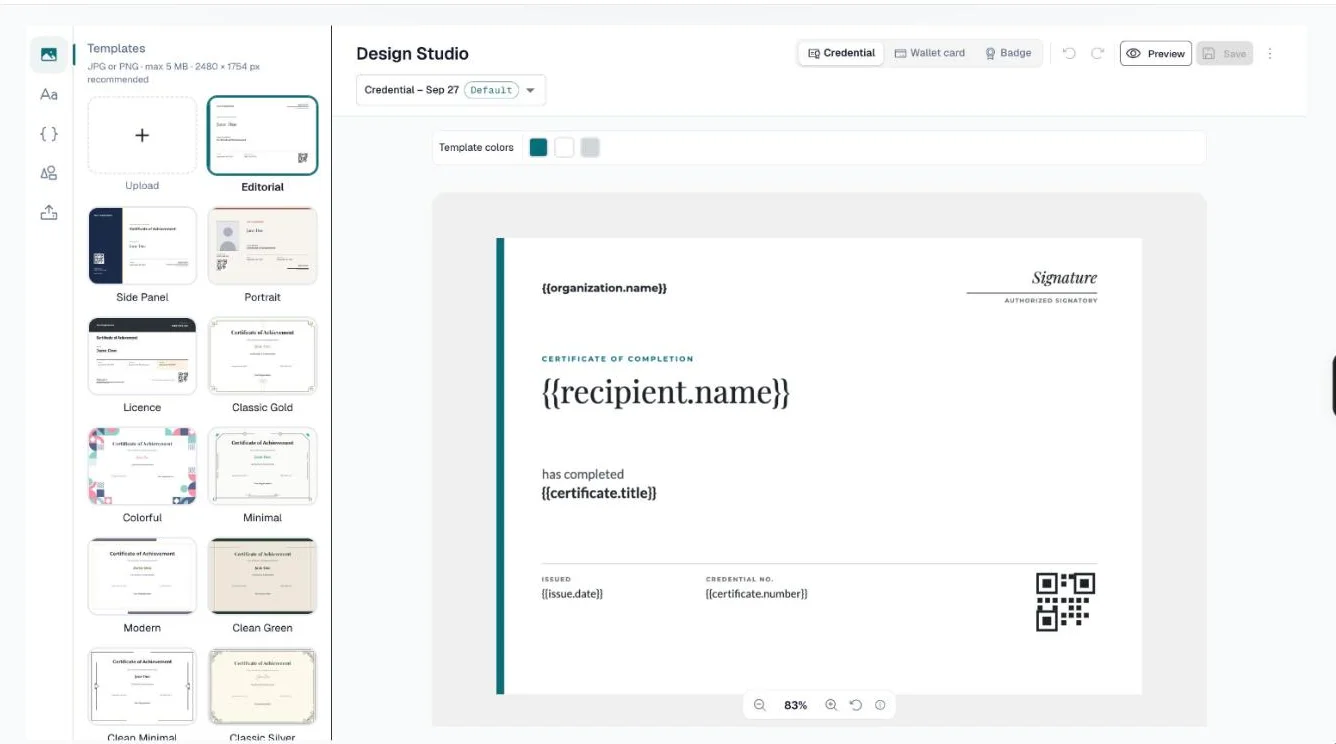The height and width of the screenshot is (744, 1336).
Task: Click the Signature text on certificate
Action: (1064, 278)
